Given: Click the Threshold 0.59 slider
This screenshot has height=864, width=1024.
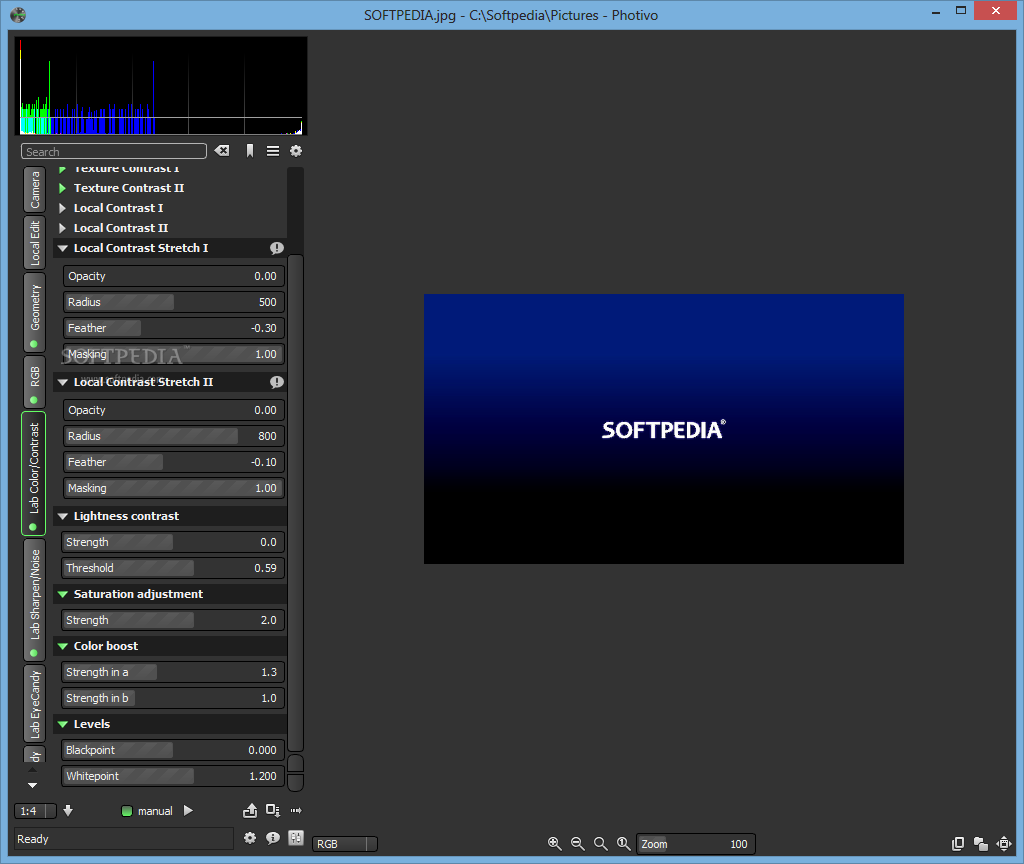Looking at the screenshot, I should (x=173, y=568).
